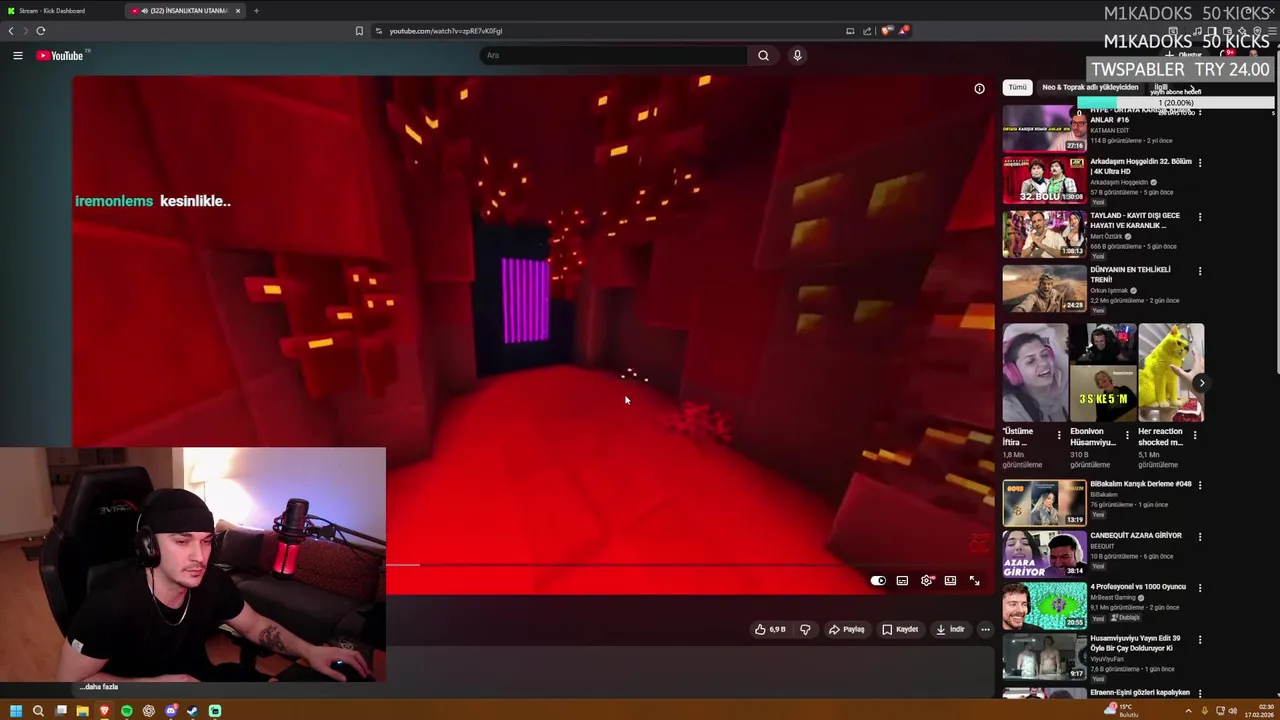Open options for 'Her reaction shocked m...' Short

1195,435
